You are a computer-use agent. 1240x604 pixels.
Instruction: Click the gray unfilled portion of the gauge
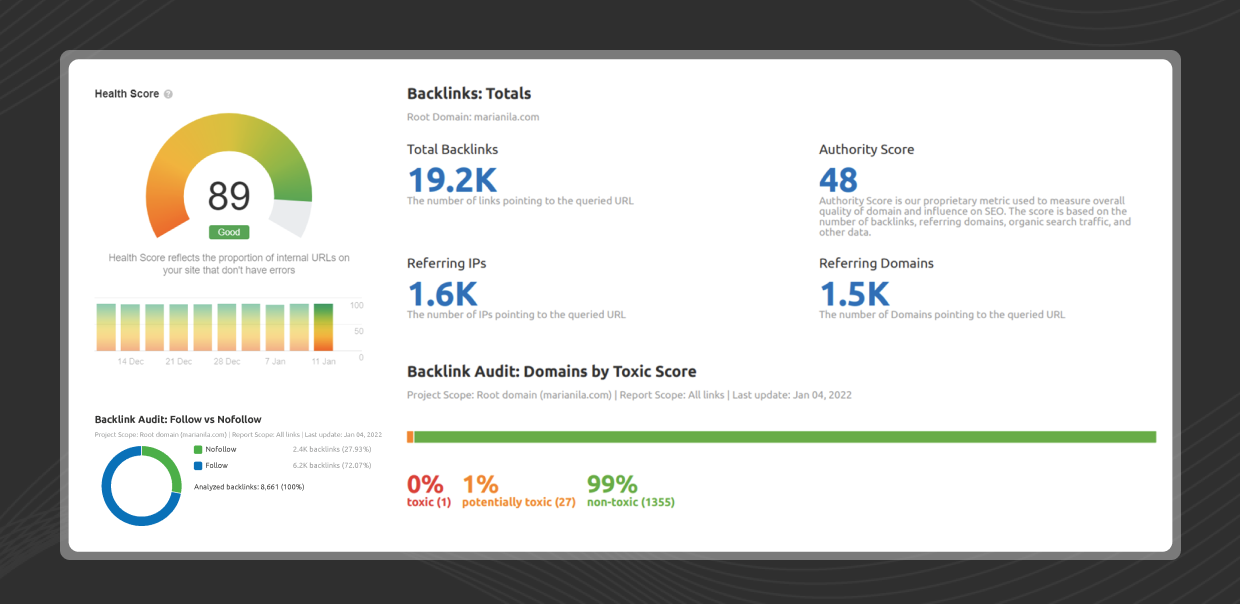(292, 216)
